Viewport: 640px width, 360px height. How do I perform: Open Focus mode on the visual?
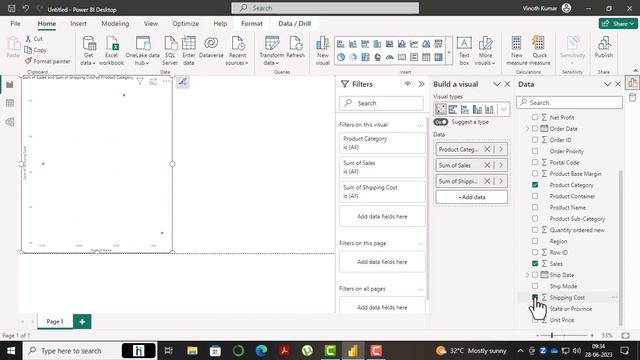153,82
